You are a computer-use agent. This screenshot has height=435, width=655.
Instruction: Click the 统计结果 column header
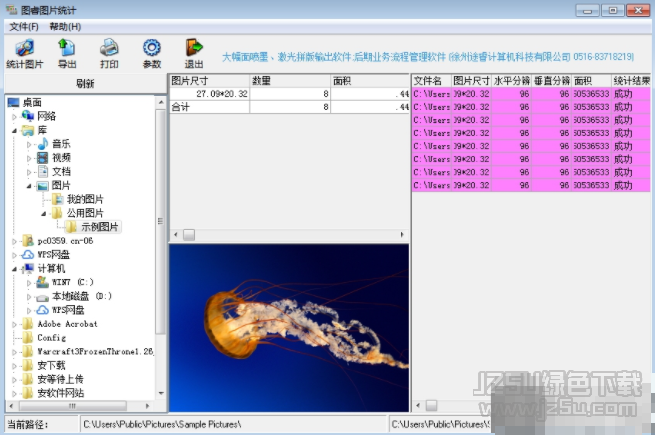pyautogui.click(x=631, y=81)
